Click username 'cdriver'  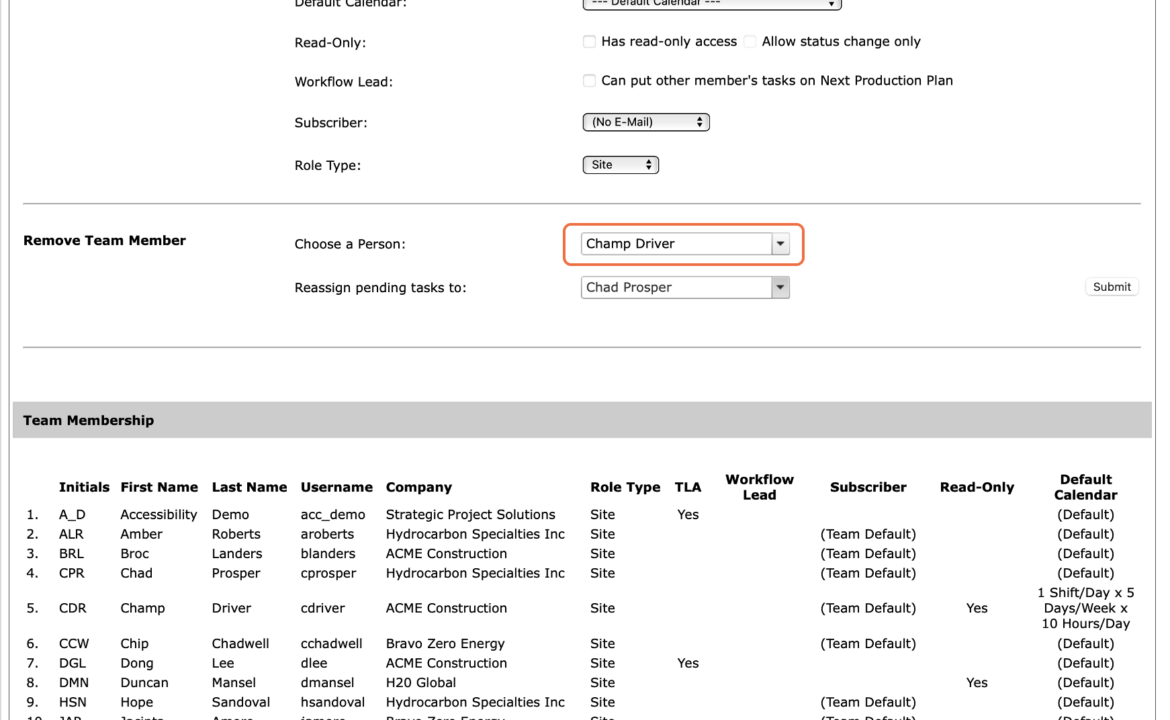[x=322, y=608]
